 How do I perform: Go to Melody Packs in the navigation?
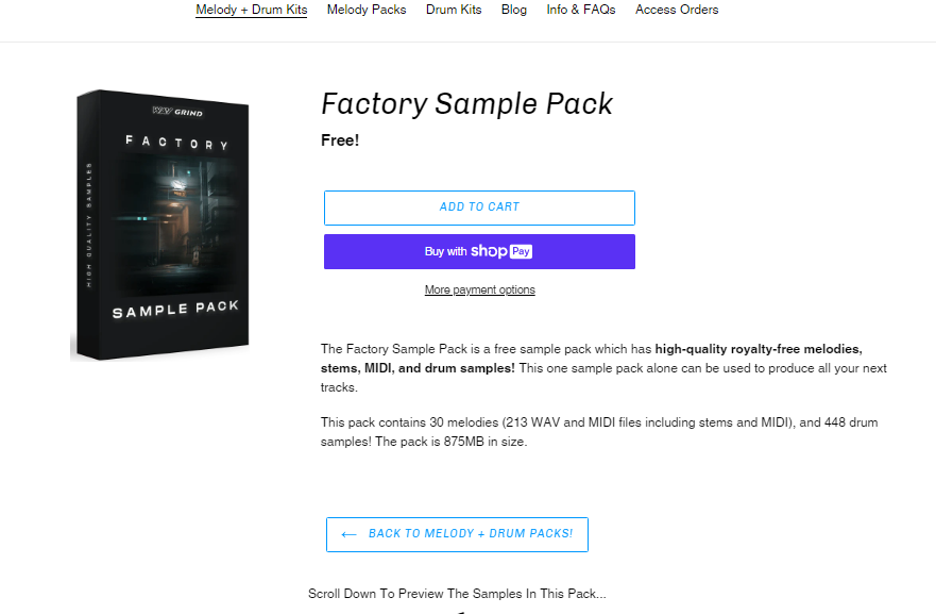click(367, 10)
